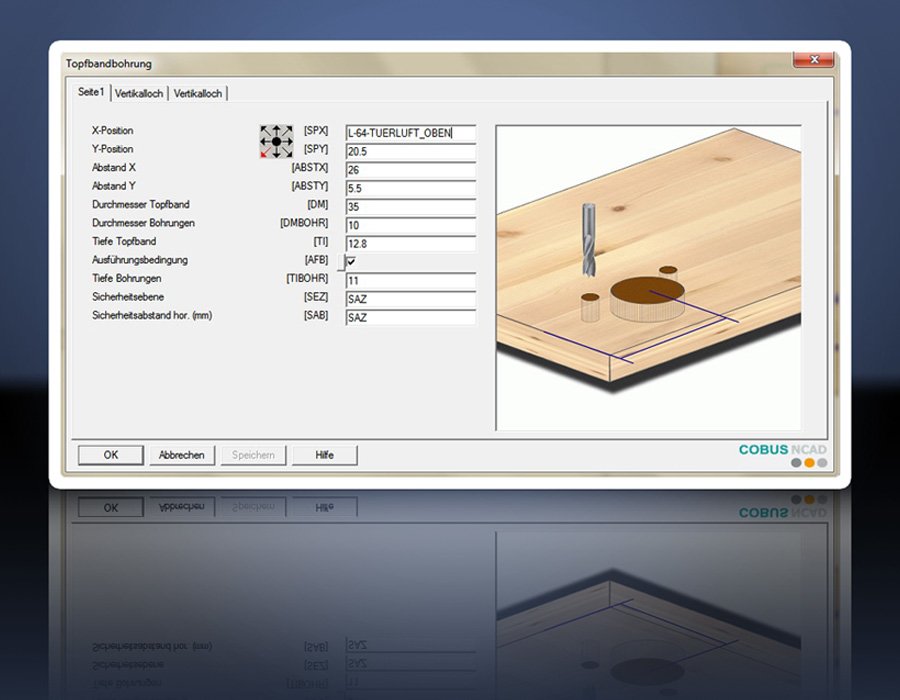Click the Sicherheitsabstand hor. SAB field
This screenshot has width=900, height=700.
(410, 317)
